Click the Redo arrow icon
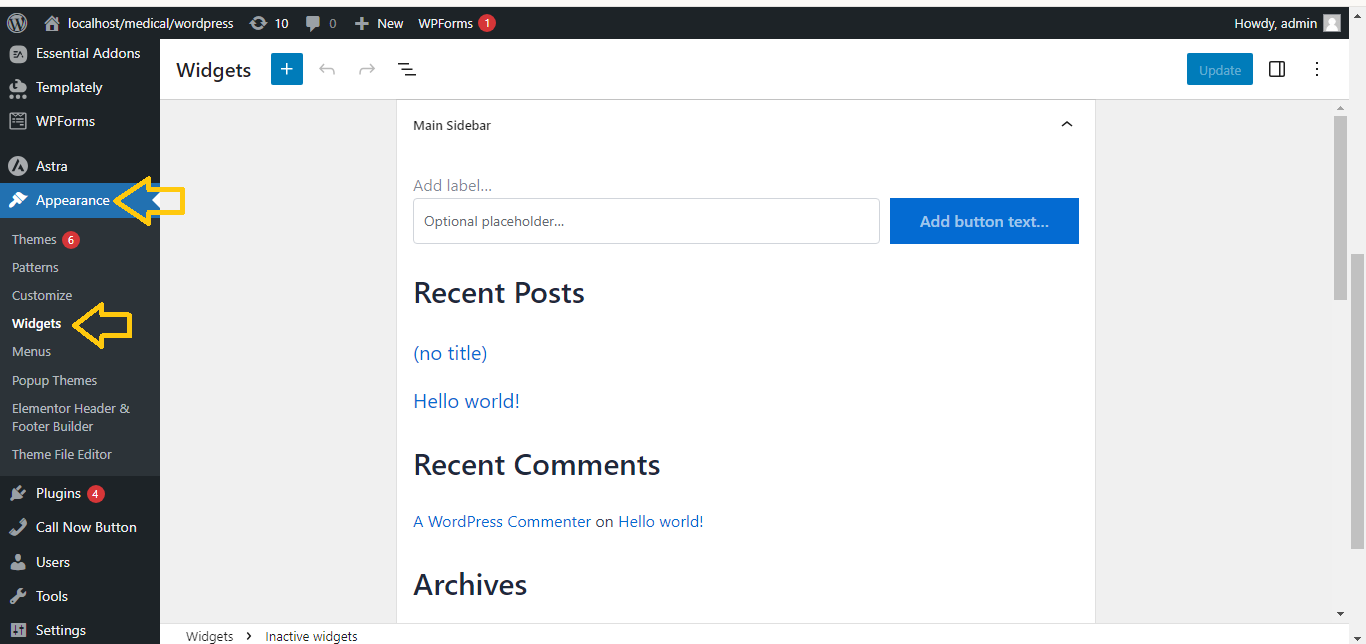Viewport: 1366px width, 644px height. pos(367,69)
